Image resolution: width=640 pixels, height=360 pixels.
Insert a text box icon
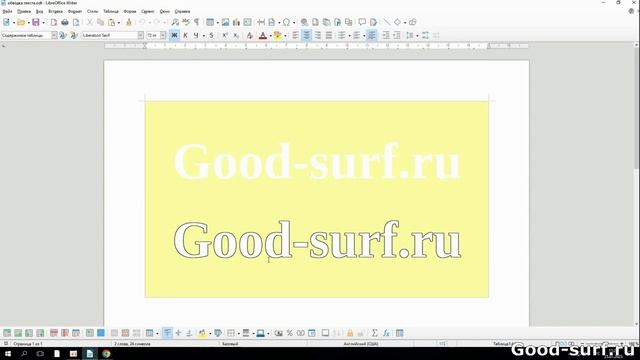[x=247, y=22]
